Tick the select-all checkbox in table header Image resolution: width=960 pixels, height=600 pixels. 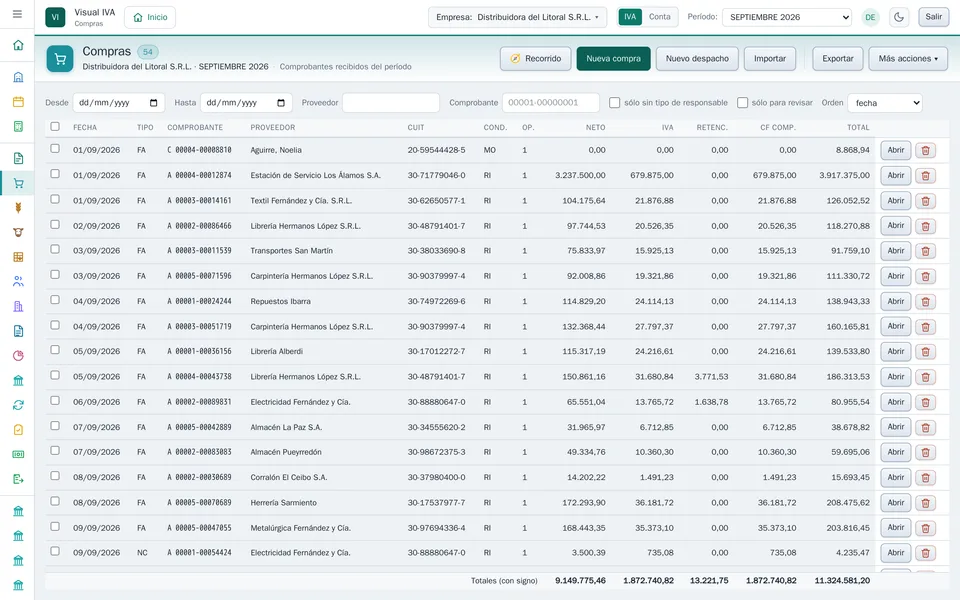55,127
